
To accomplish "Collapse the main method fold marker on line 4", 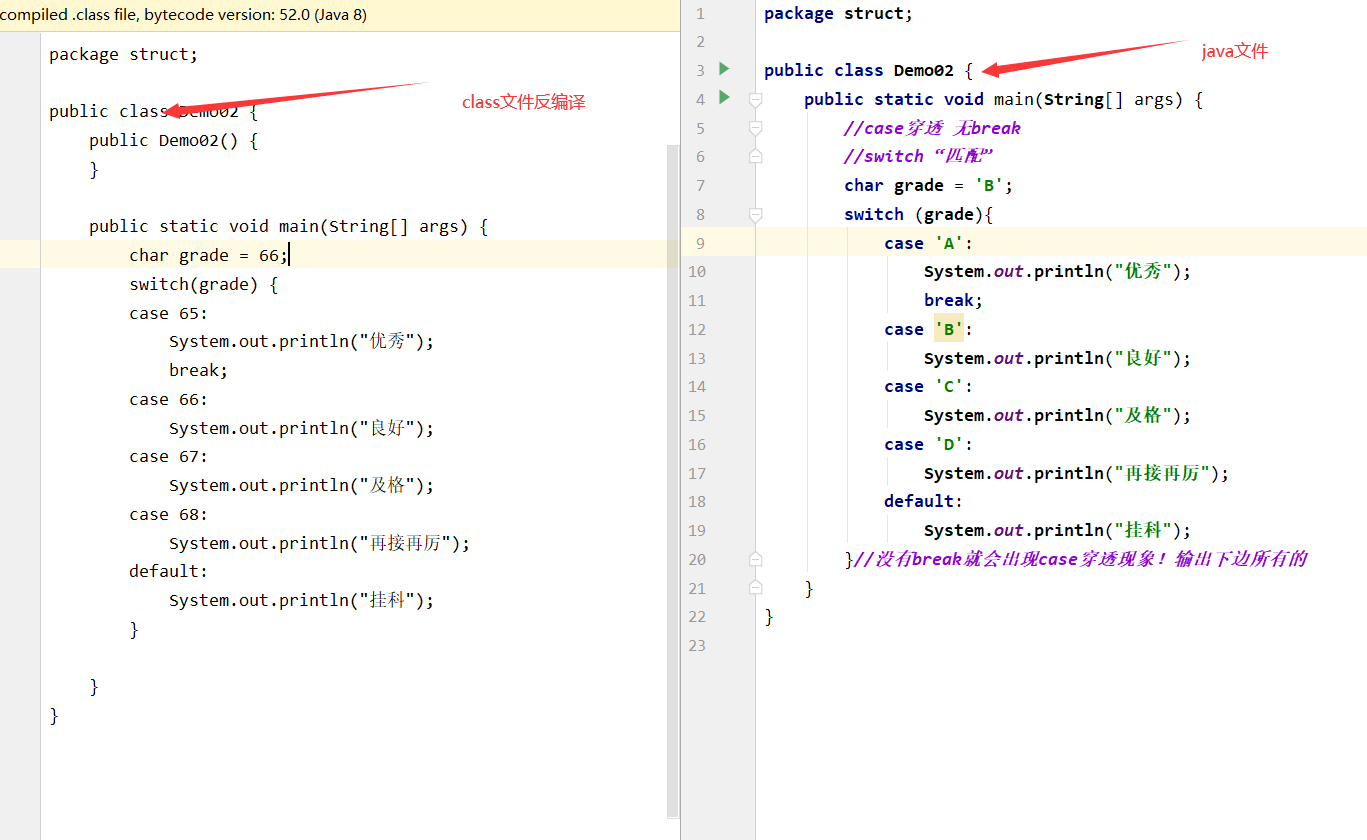I will 756,99.
